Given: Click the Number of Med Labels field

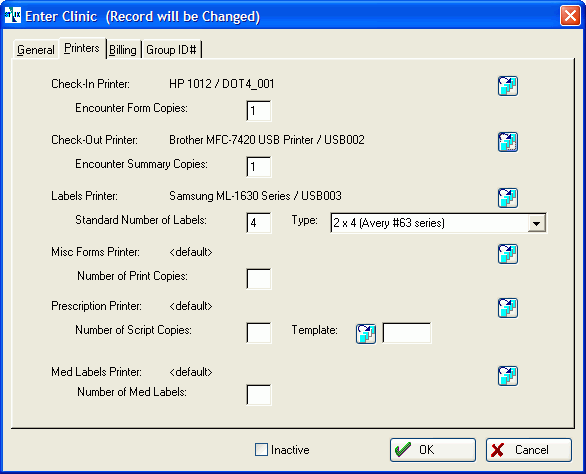Looking at the screenshot, I should coord(259,395).
